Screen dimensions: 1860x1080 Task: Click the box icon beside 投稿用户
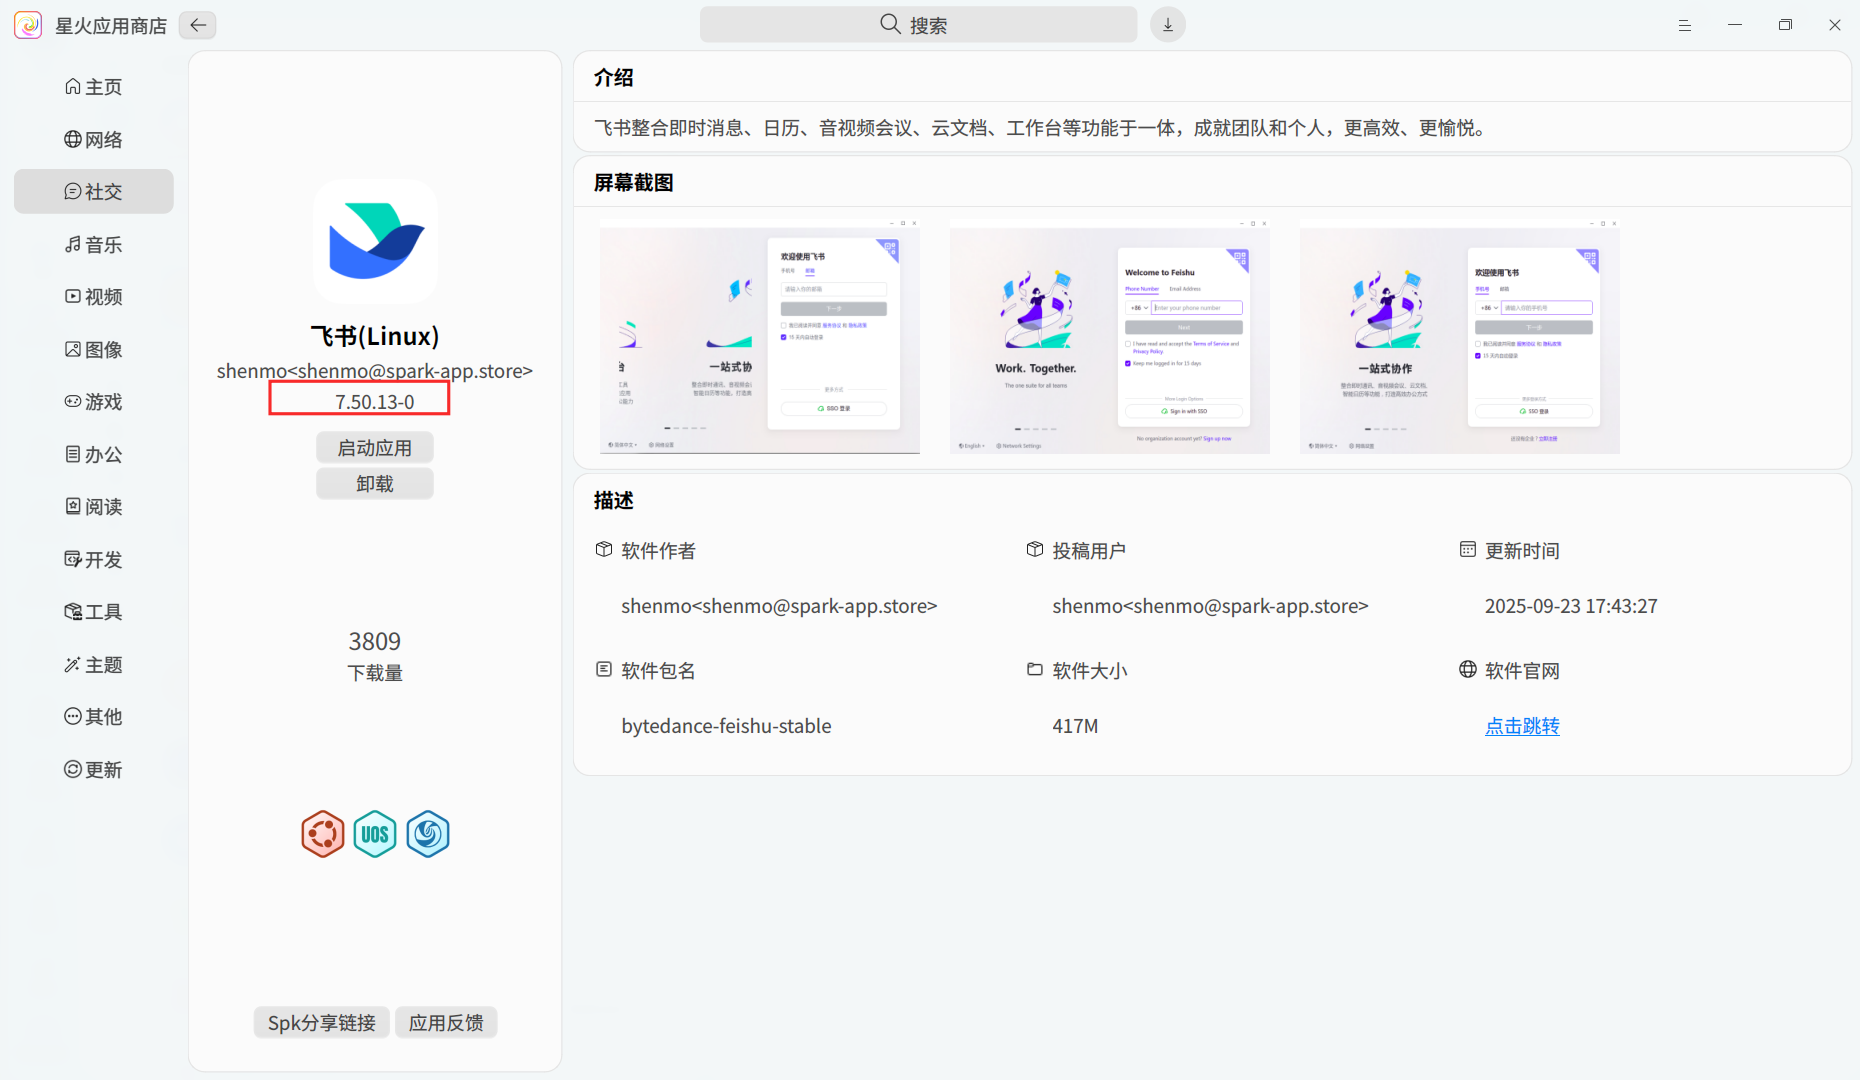pyautogui.click(x=1035, y=549)
